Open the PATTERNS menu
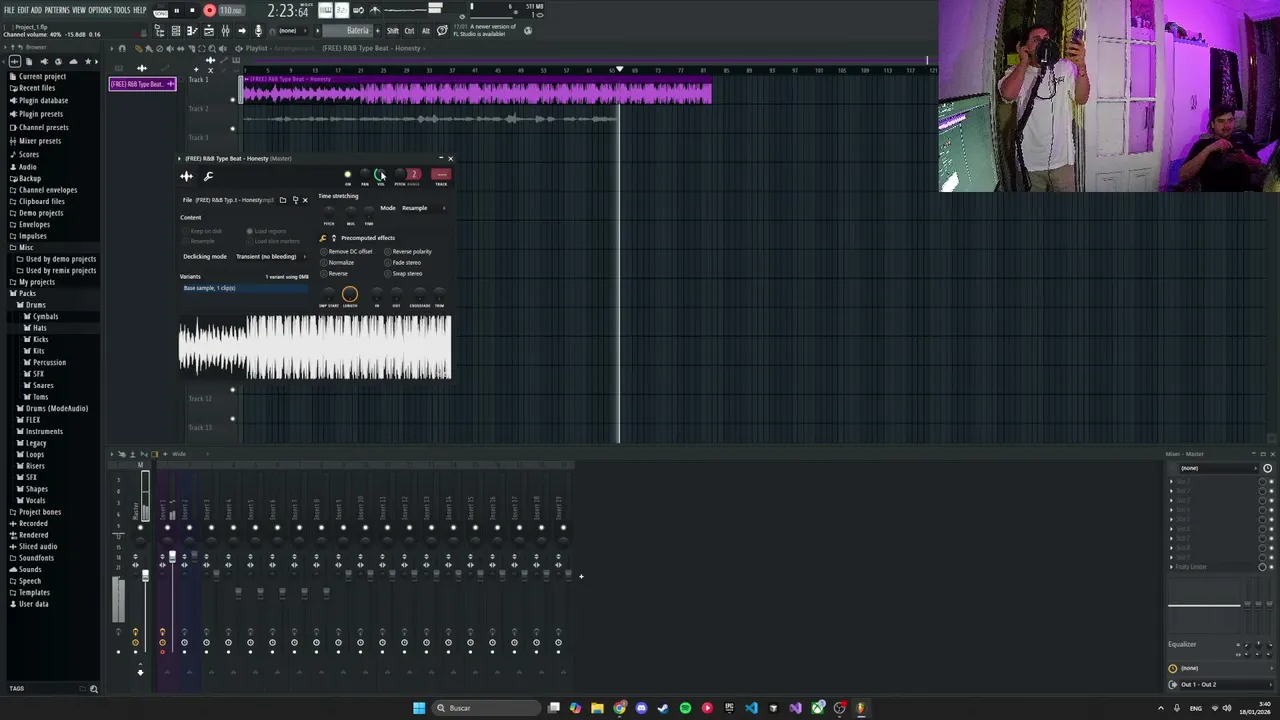 (57, 10)
